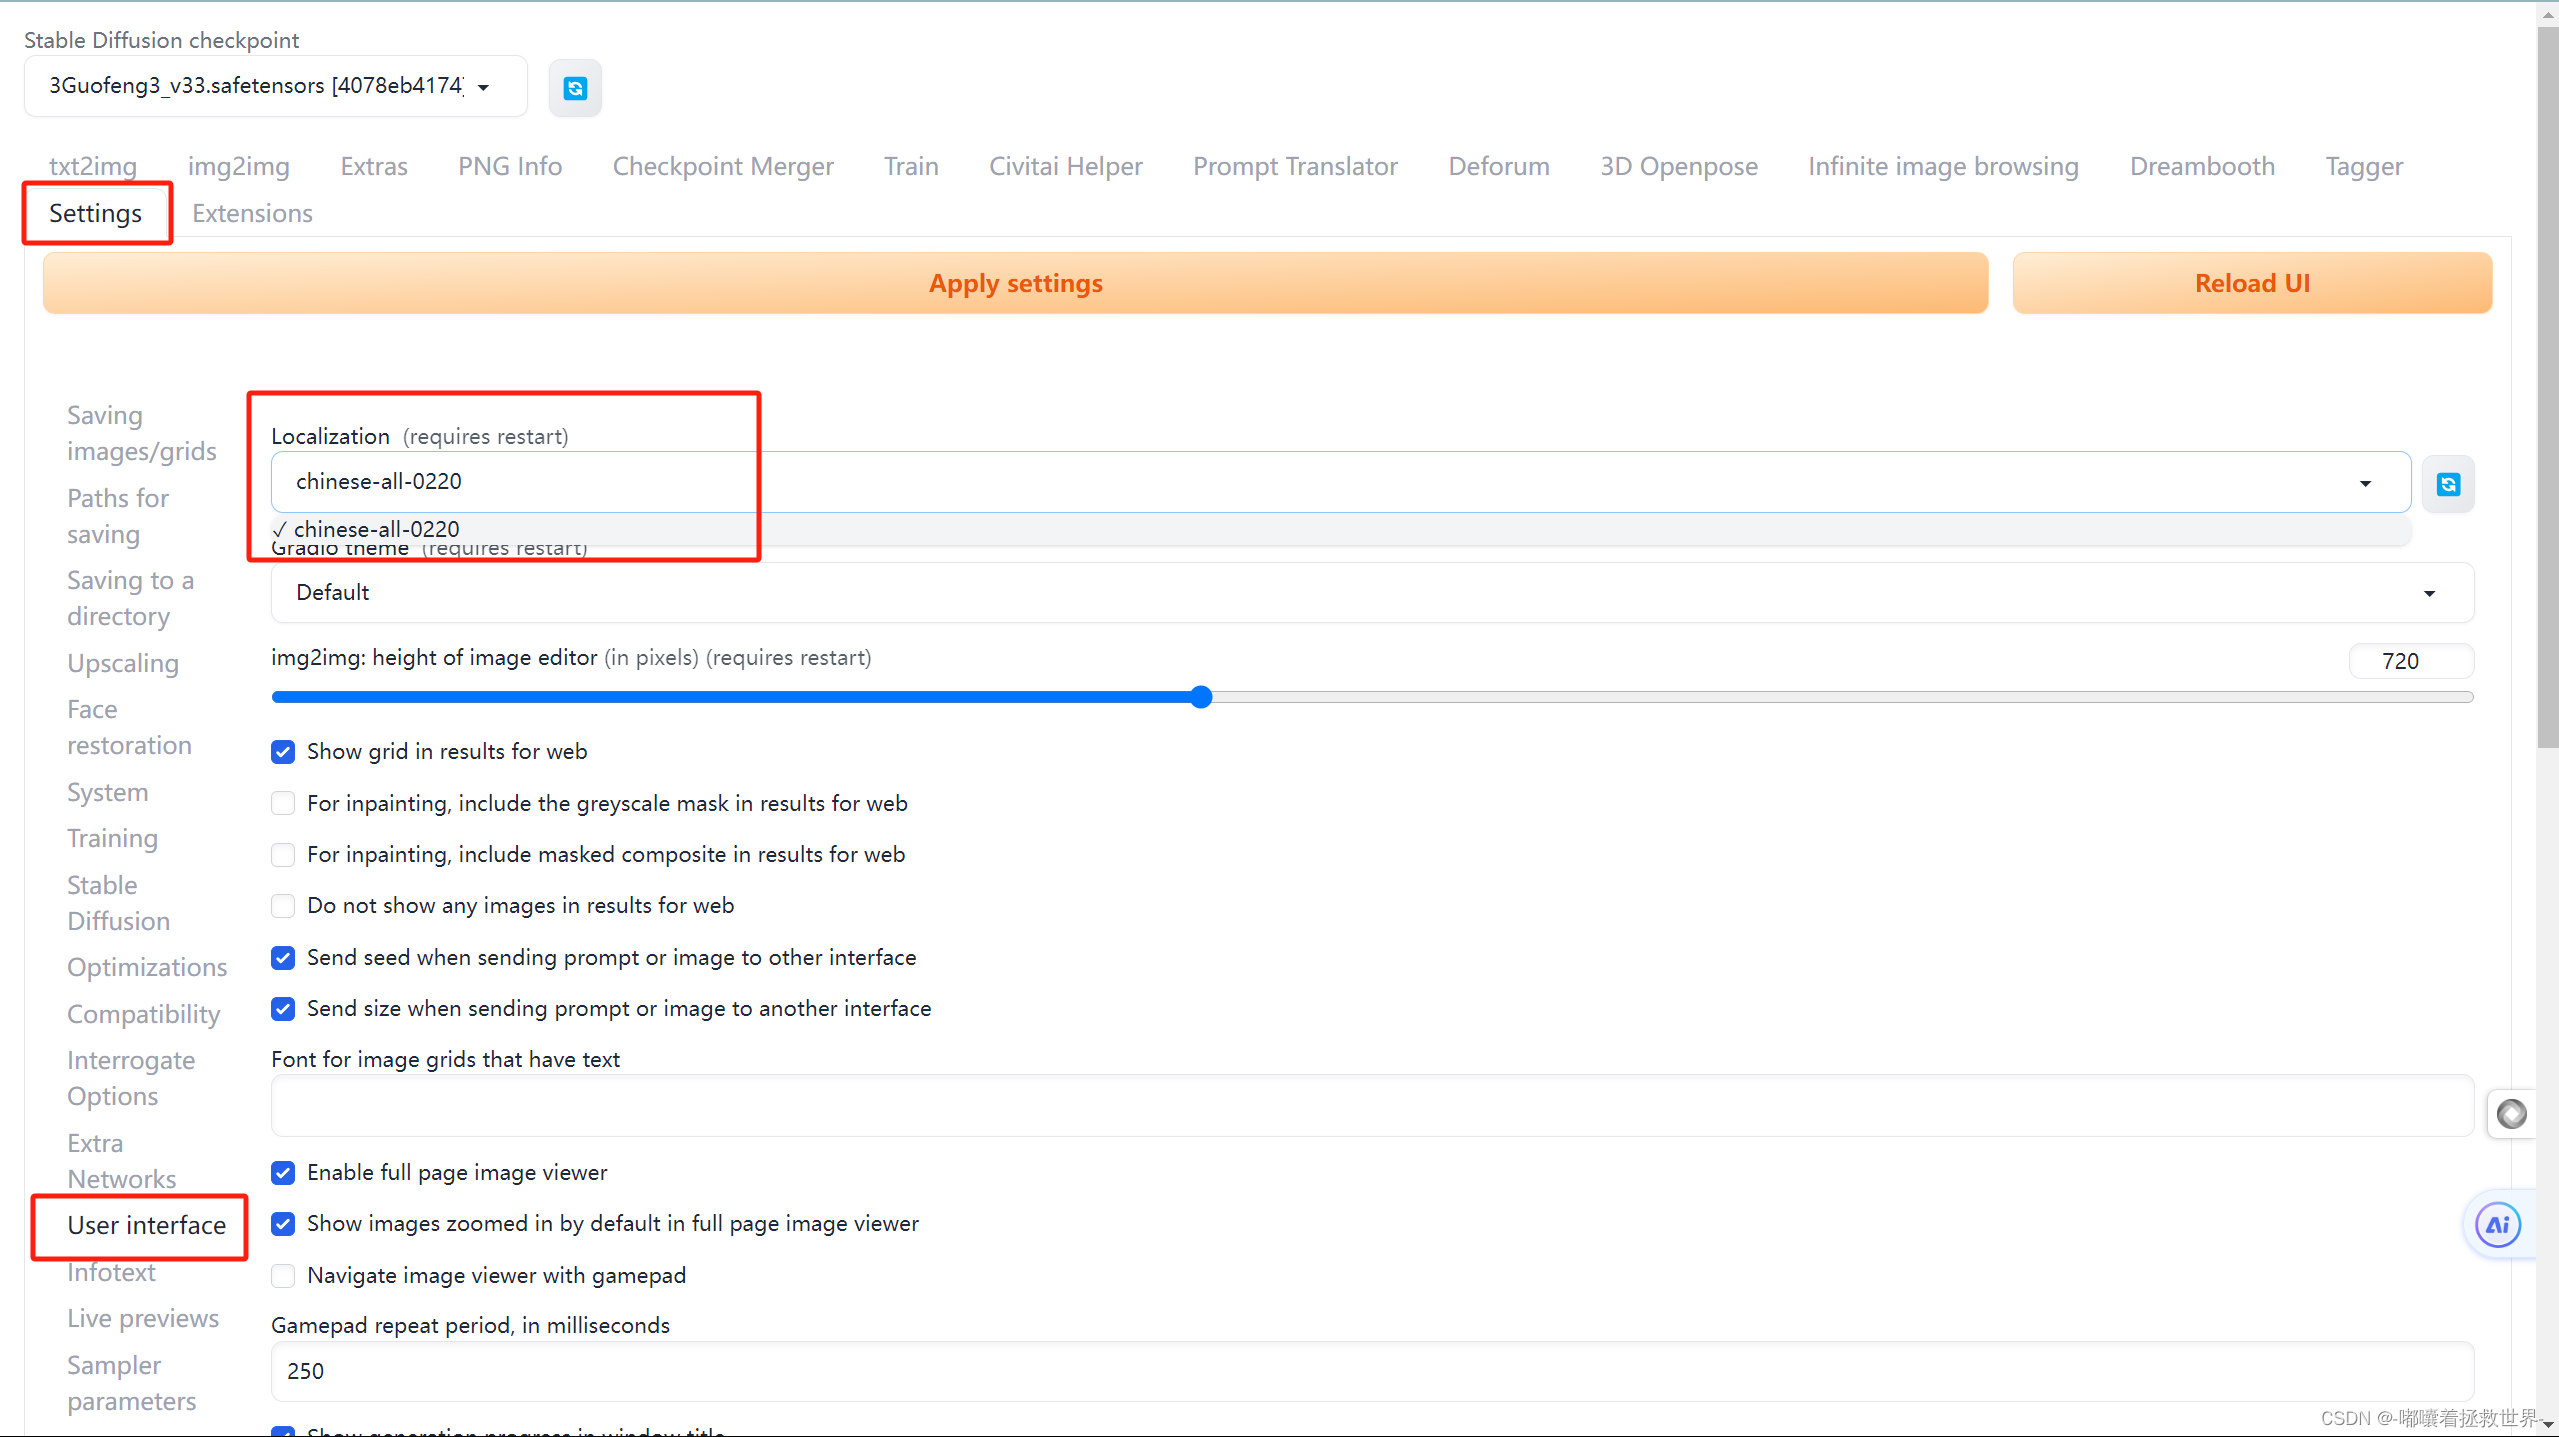Enable Navigate image viewer with gamepad
The width and height of the screenshot is (2559, 1437).
tap(283, 1276)
